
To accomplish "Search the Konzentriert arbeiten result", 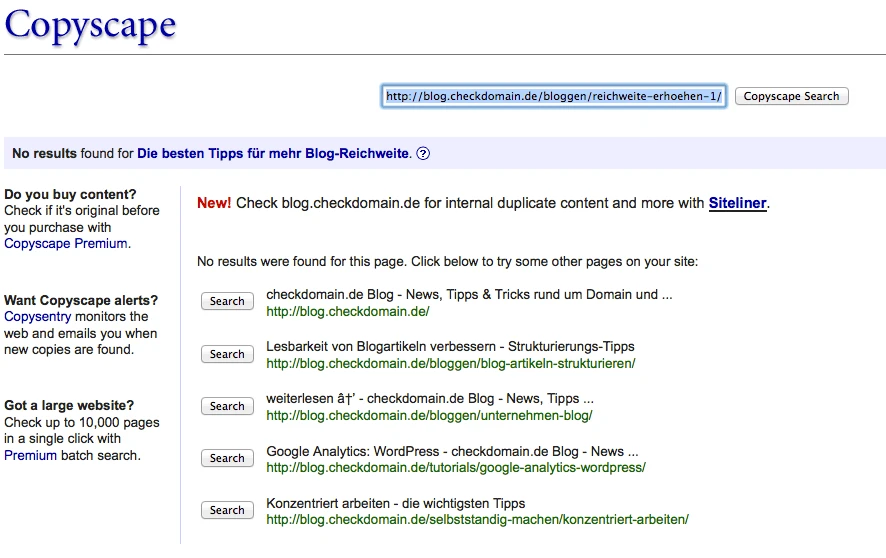I will tap(227, 510).
